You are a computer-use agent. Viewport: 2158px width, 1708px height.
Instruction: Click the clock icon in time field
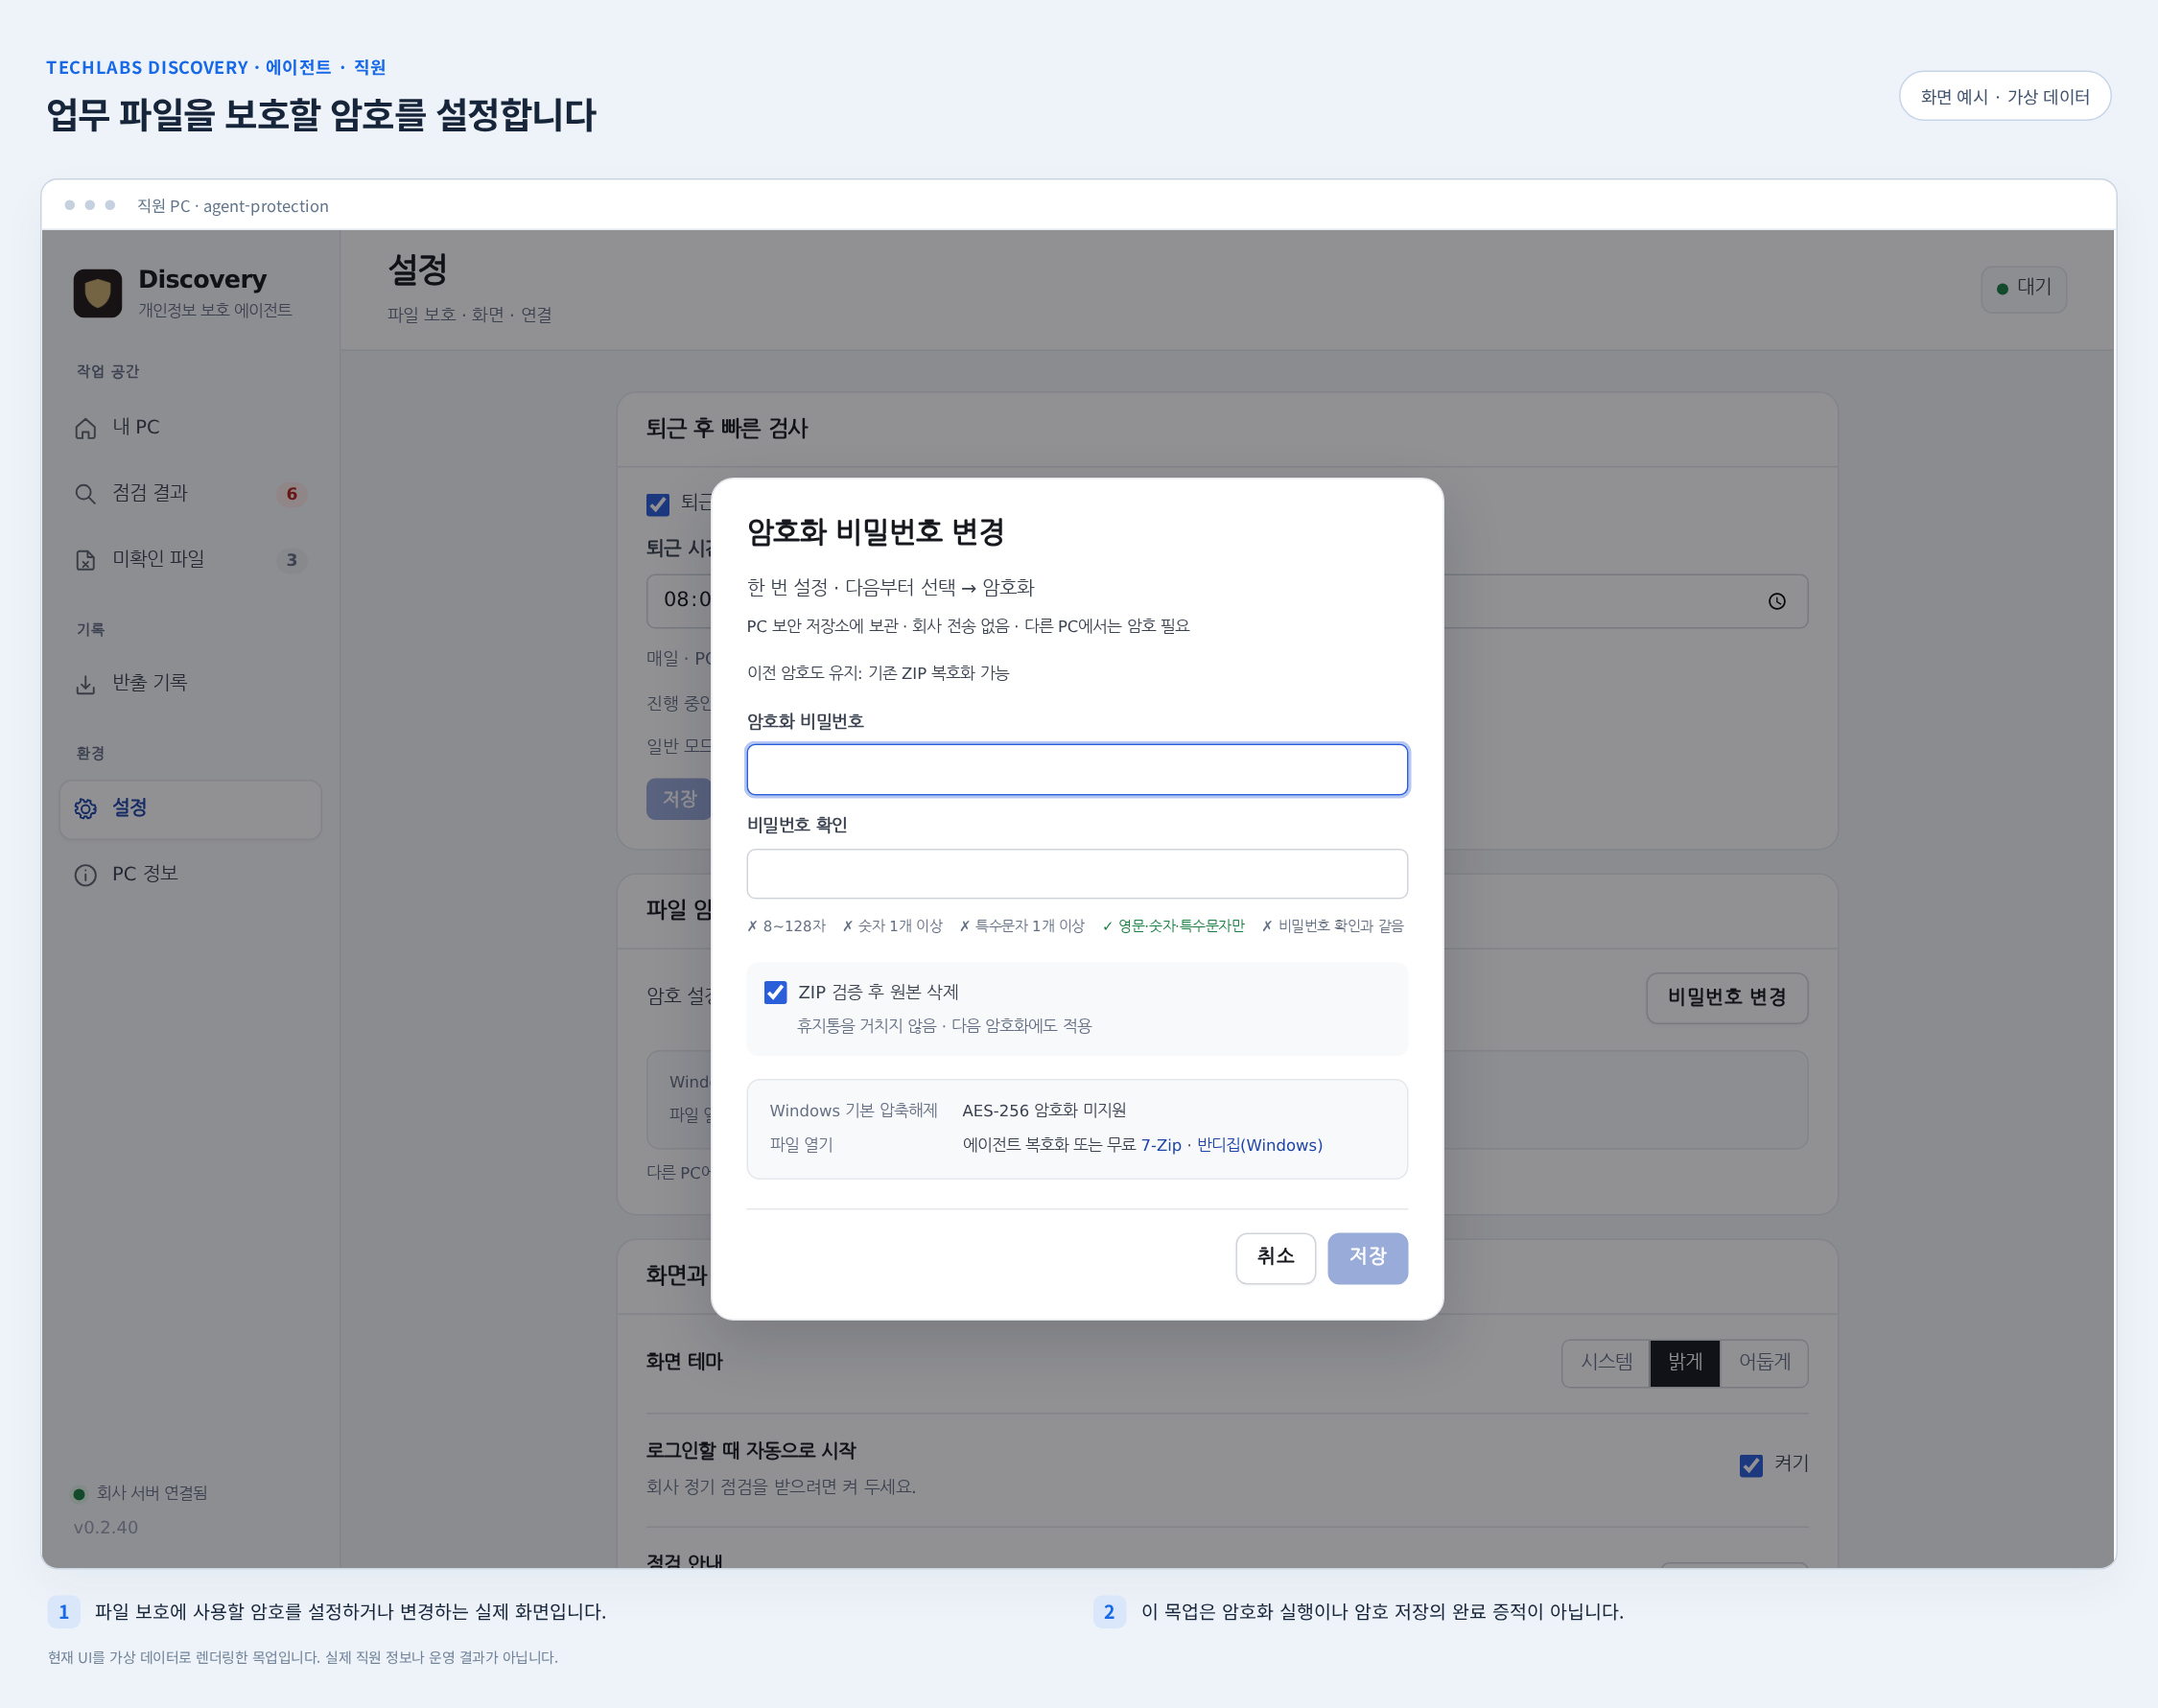pos(1777,601)
